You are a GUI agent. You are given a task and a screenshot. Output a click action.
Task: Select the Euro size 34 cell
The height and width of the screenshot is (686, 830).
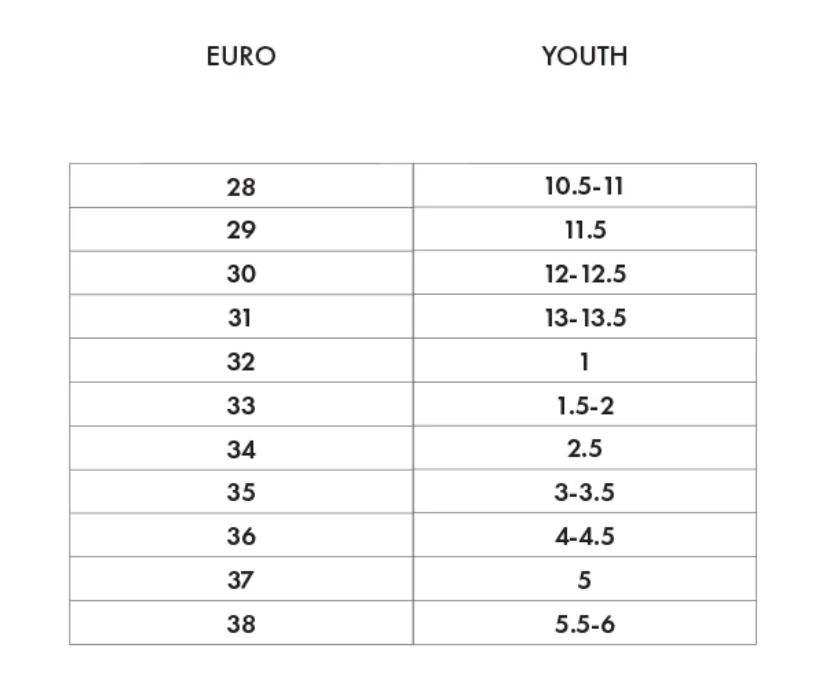(241, 449)
